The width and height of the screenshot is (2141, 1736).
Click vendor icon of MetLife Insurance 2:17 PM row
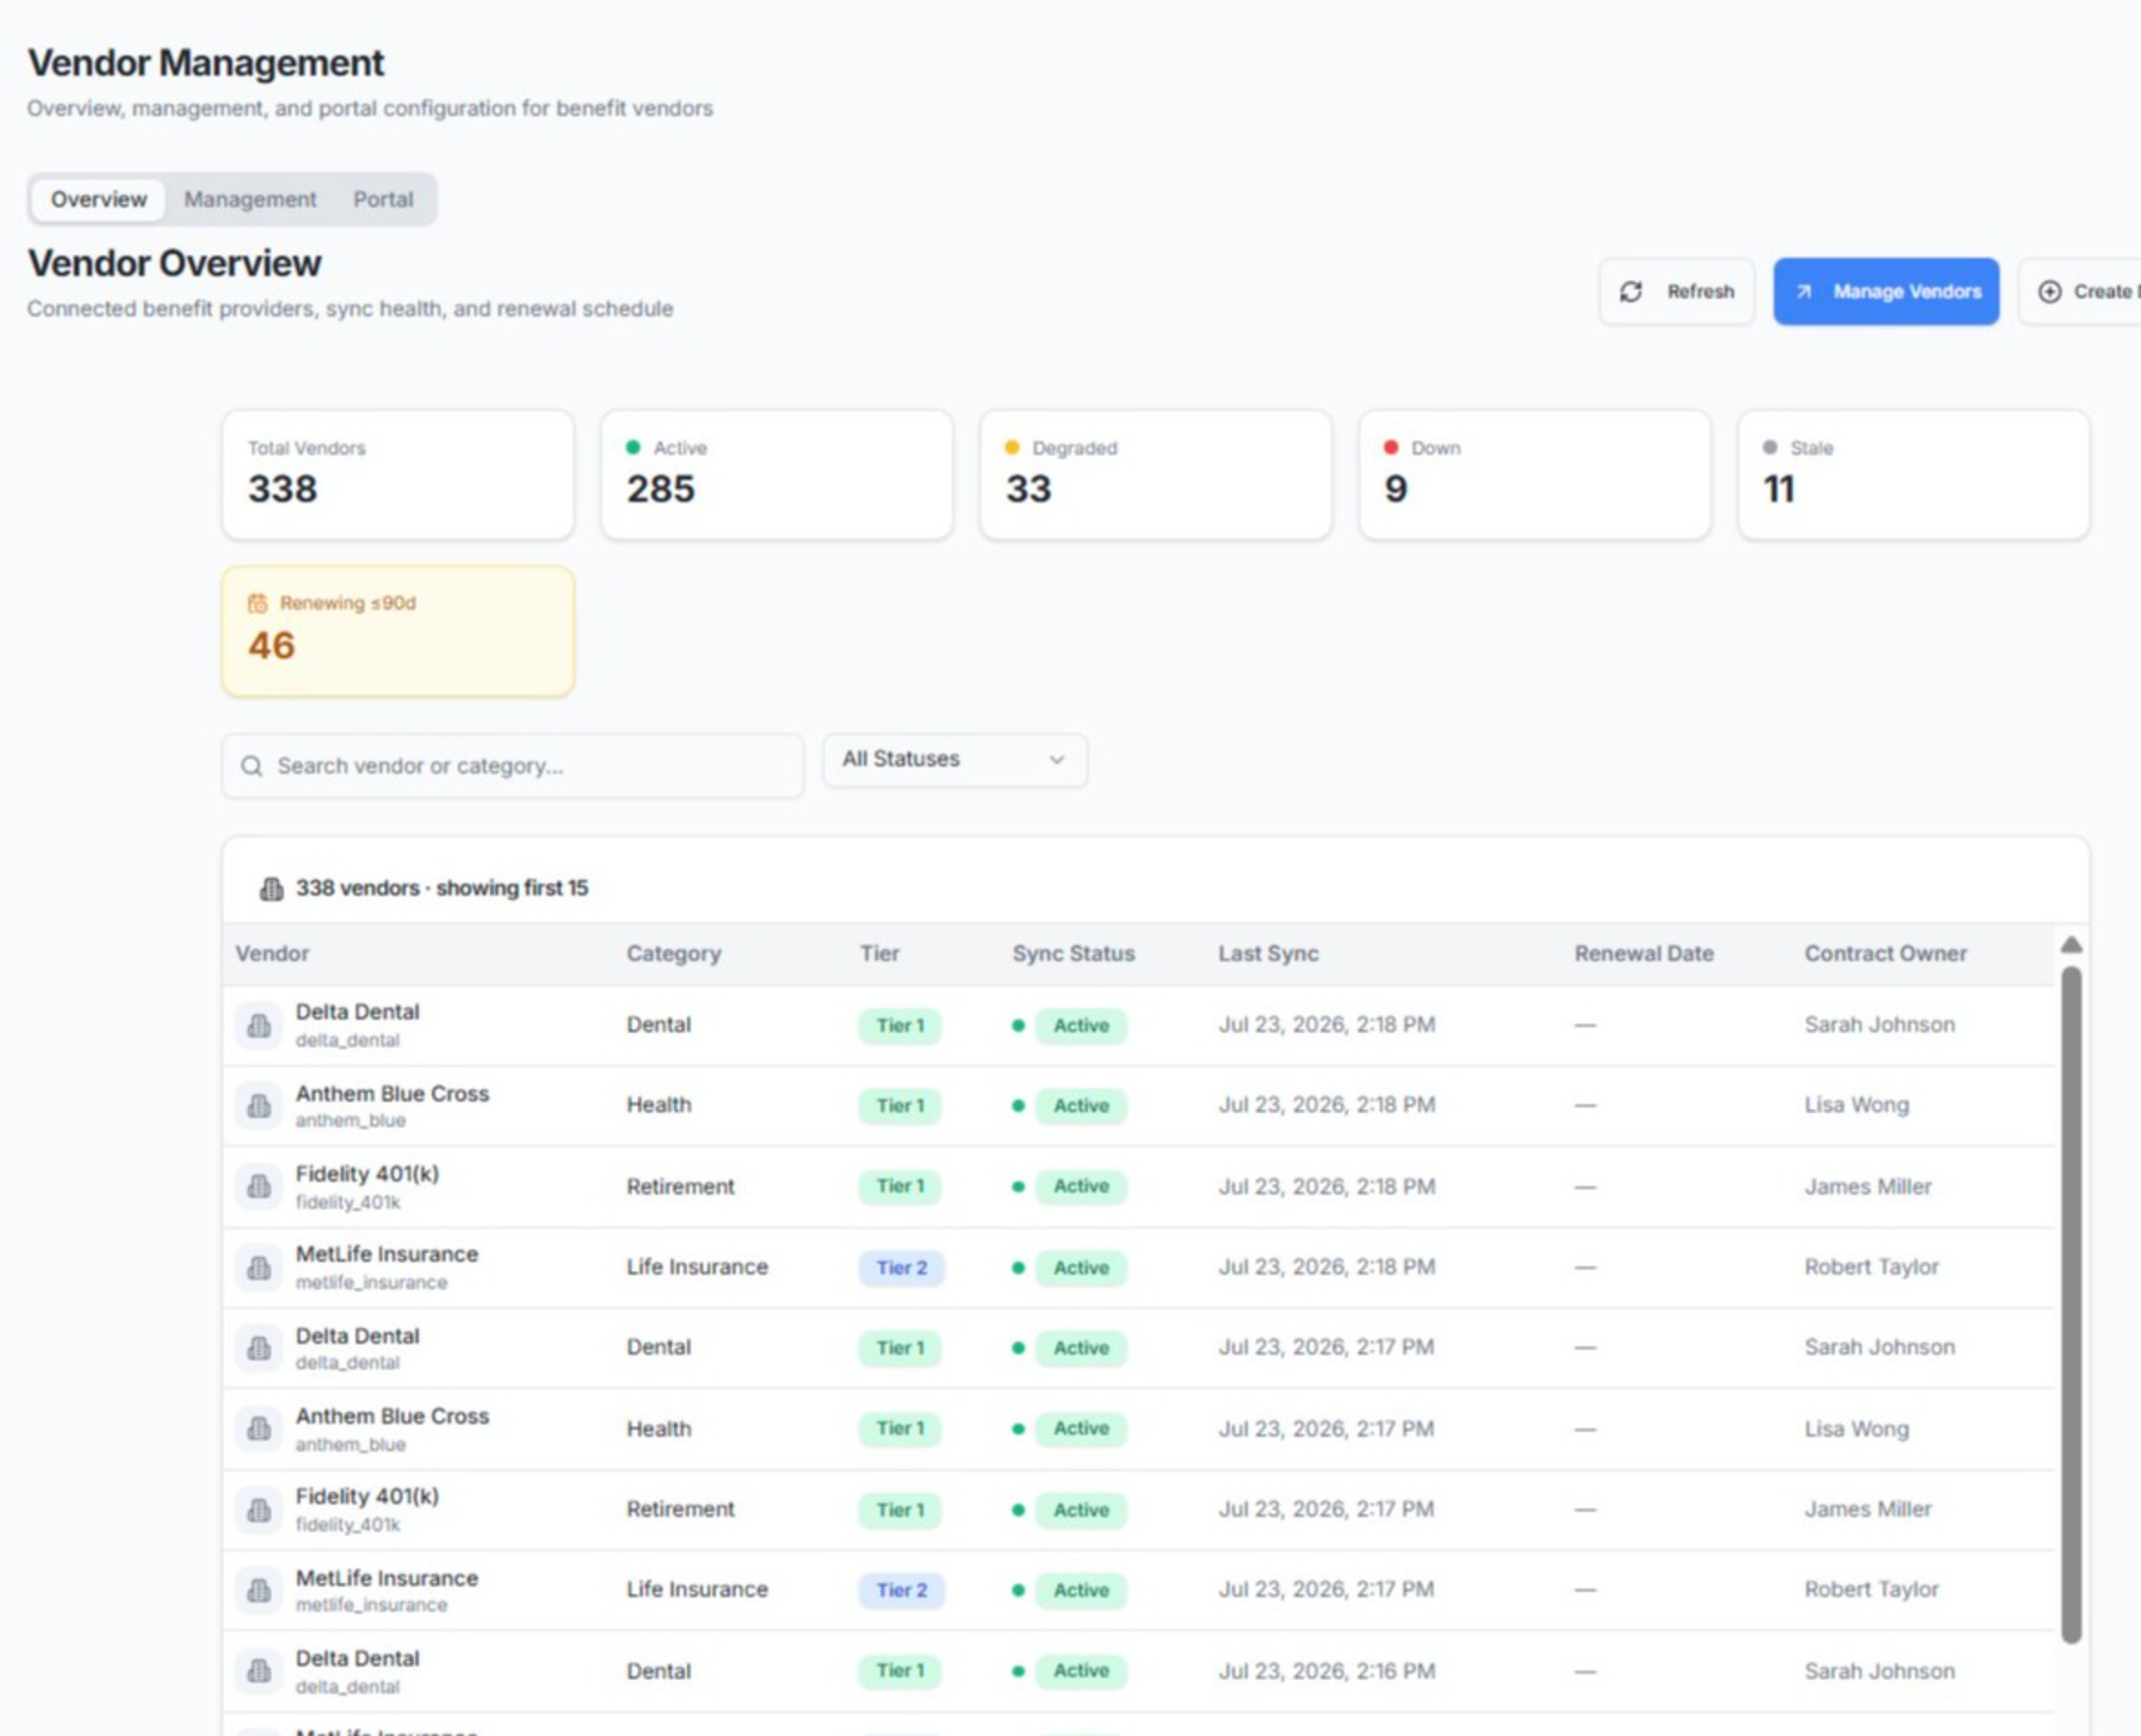click(259, 1590)
